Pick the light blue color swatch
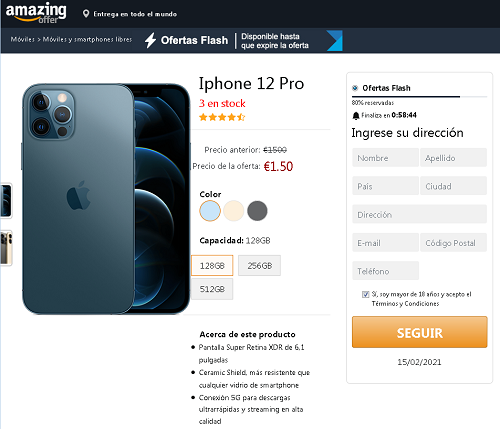Screen dimensions: 500x429 coord(210,211)
